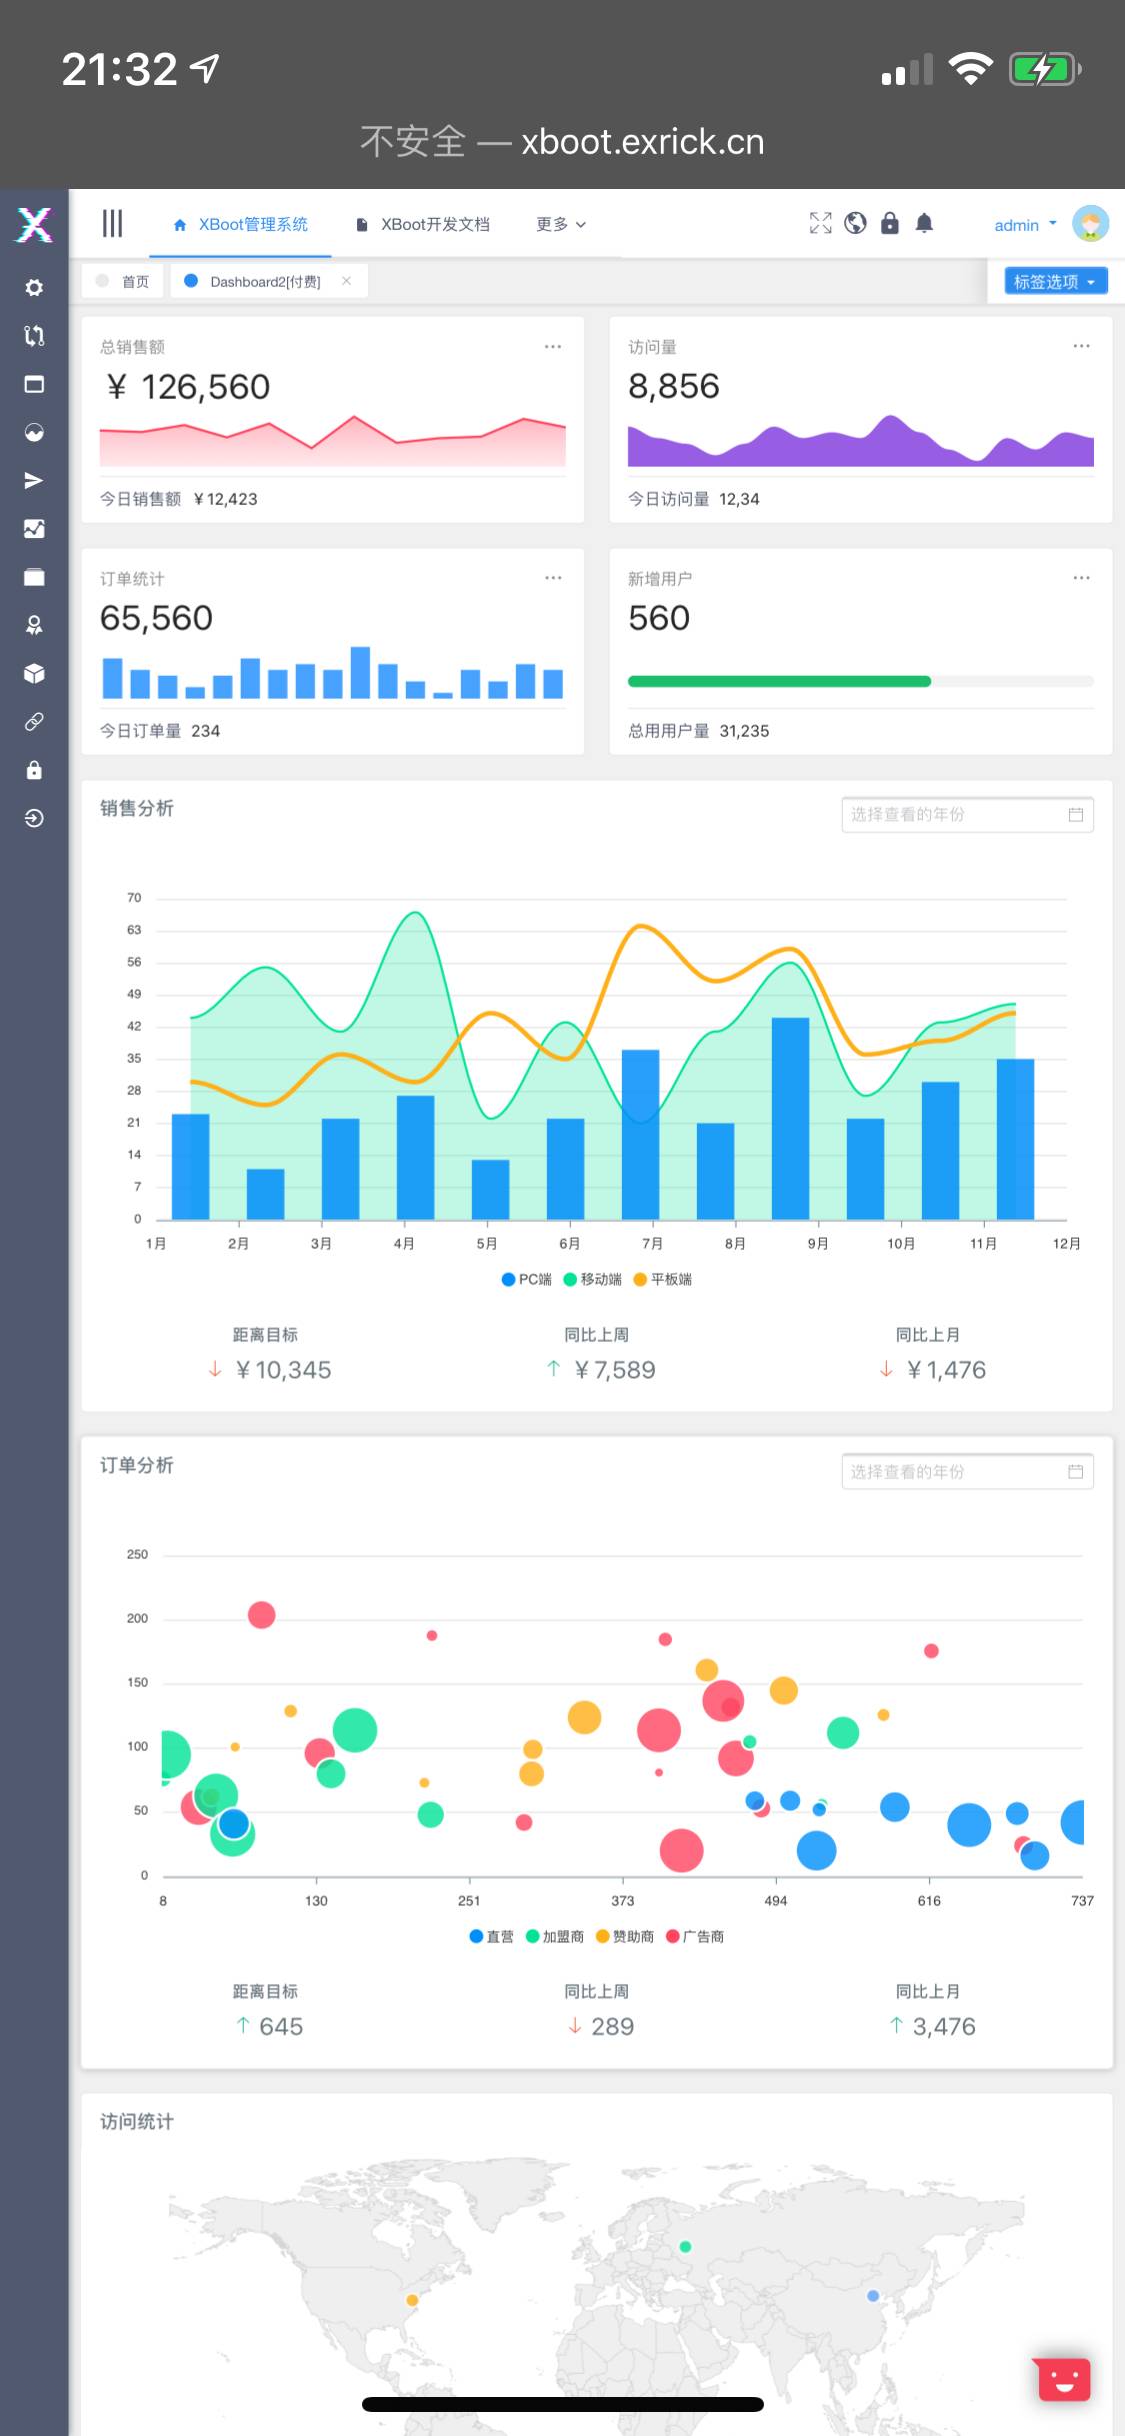This screenshot has width=1125, height=2436.
Task: Click the iOS home indicator bar
Action: click(x=562, y=2404)
